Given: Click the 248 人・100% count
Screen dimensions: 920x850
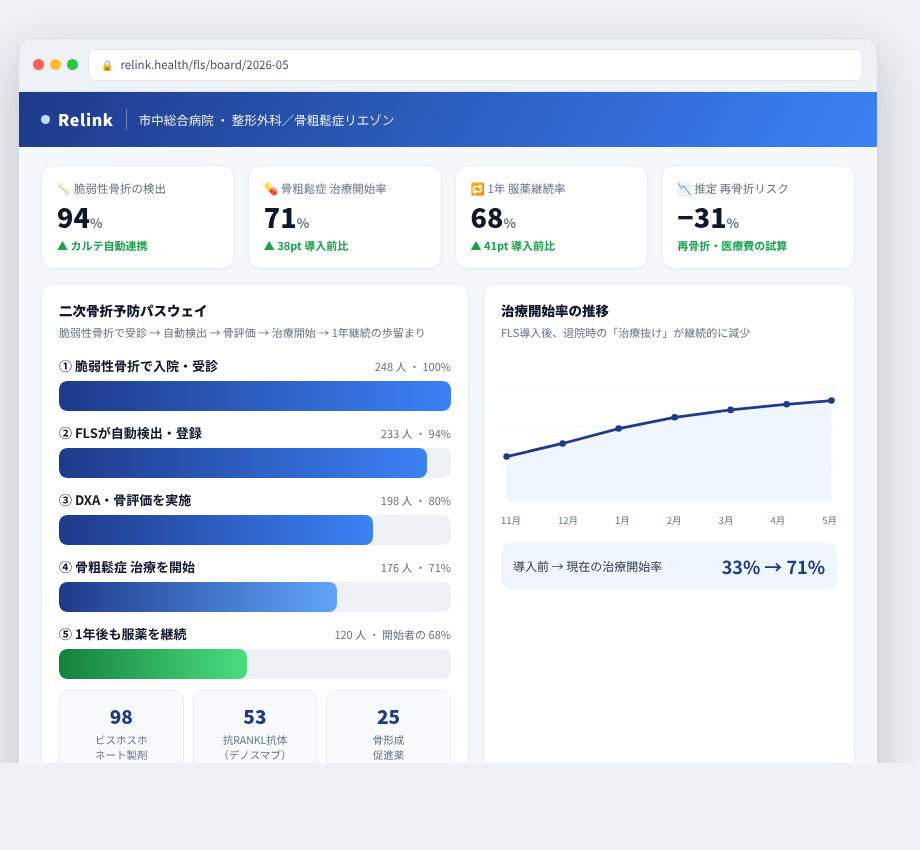Looking at the screenshot, I should coord(412,367).
